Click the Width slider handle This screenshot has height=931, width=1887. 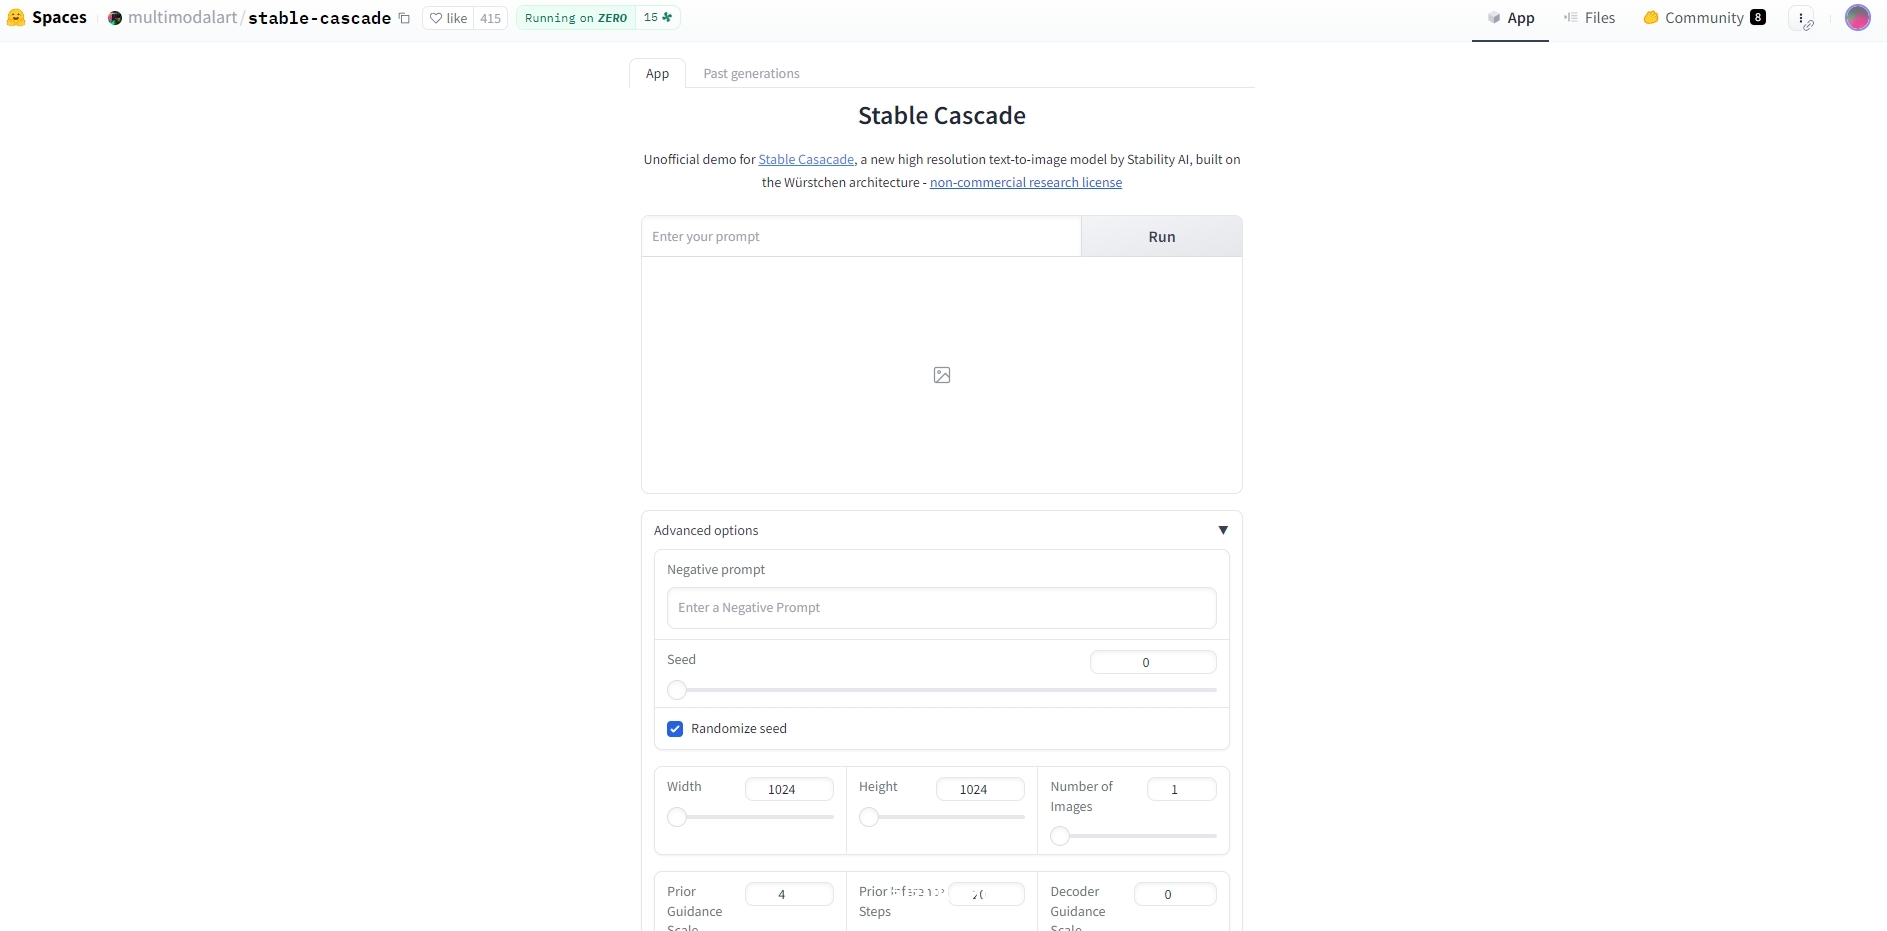click(677, 817)
